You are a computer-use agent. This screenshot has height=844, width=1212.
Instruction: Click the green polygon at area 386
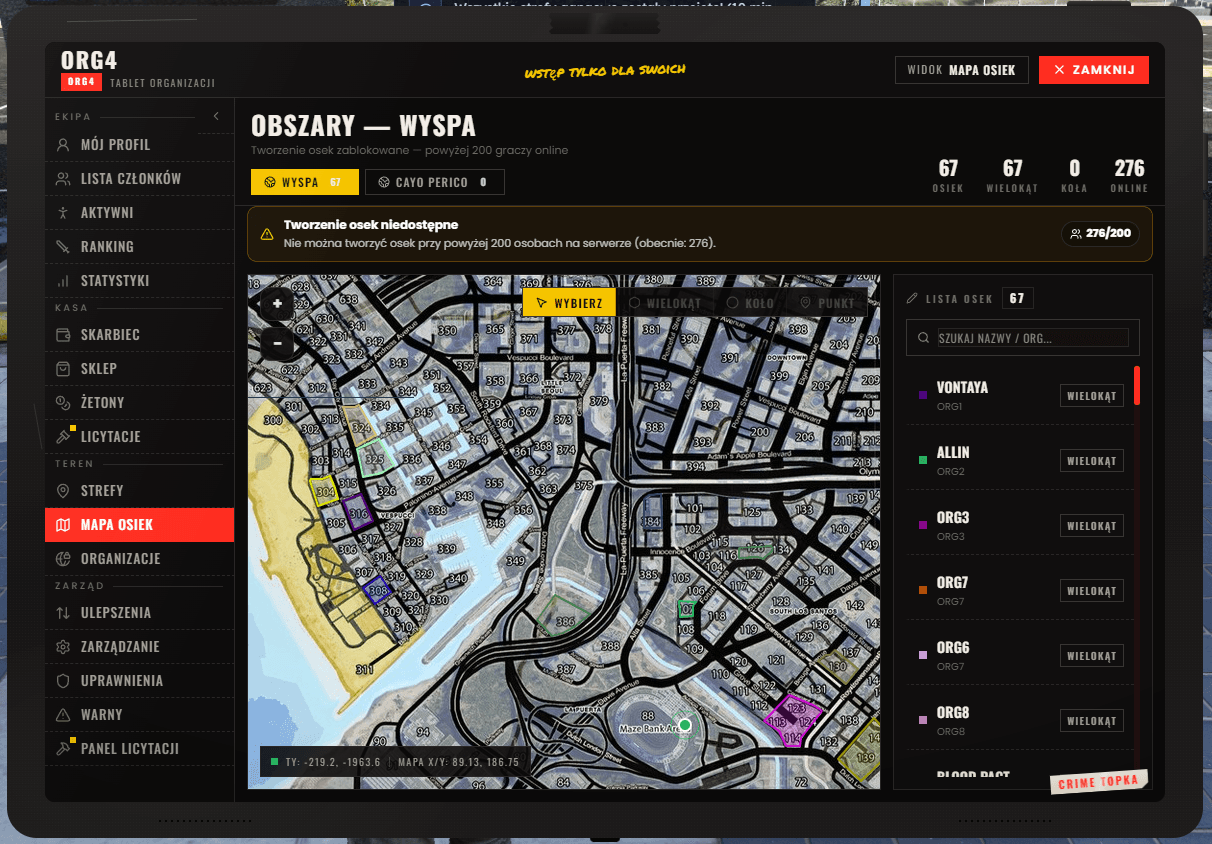563,617
